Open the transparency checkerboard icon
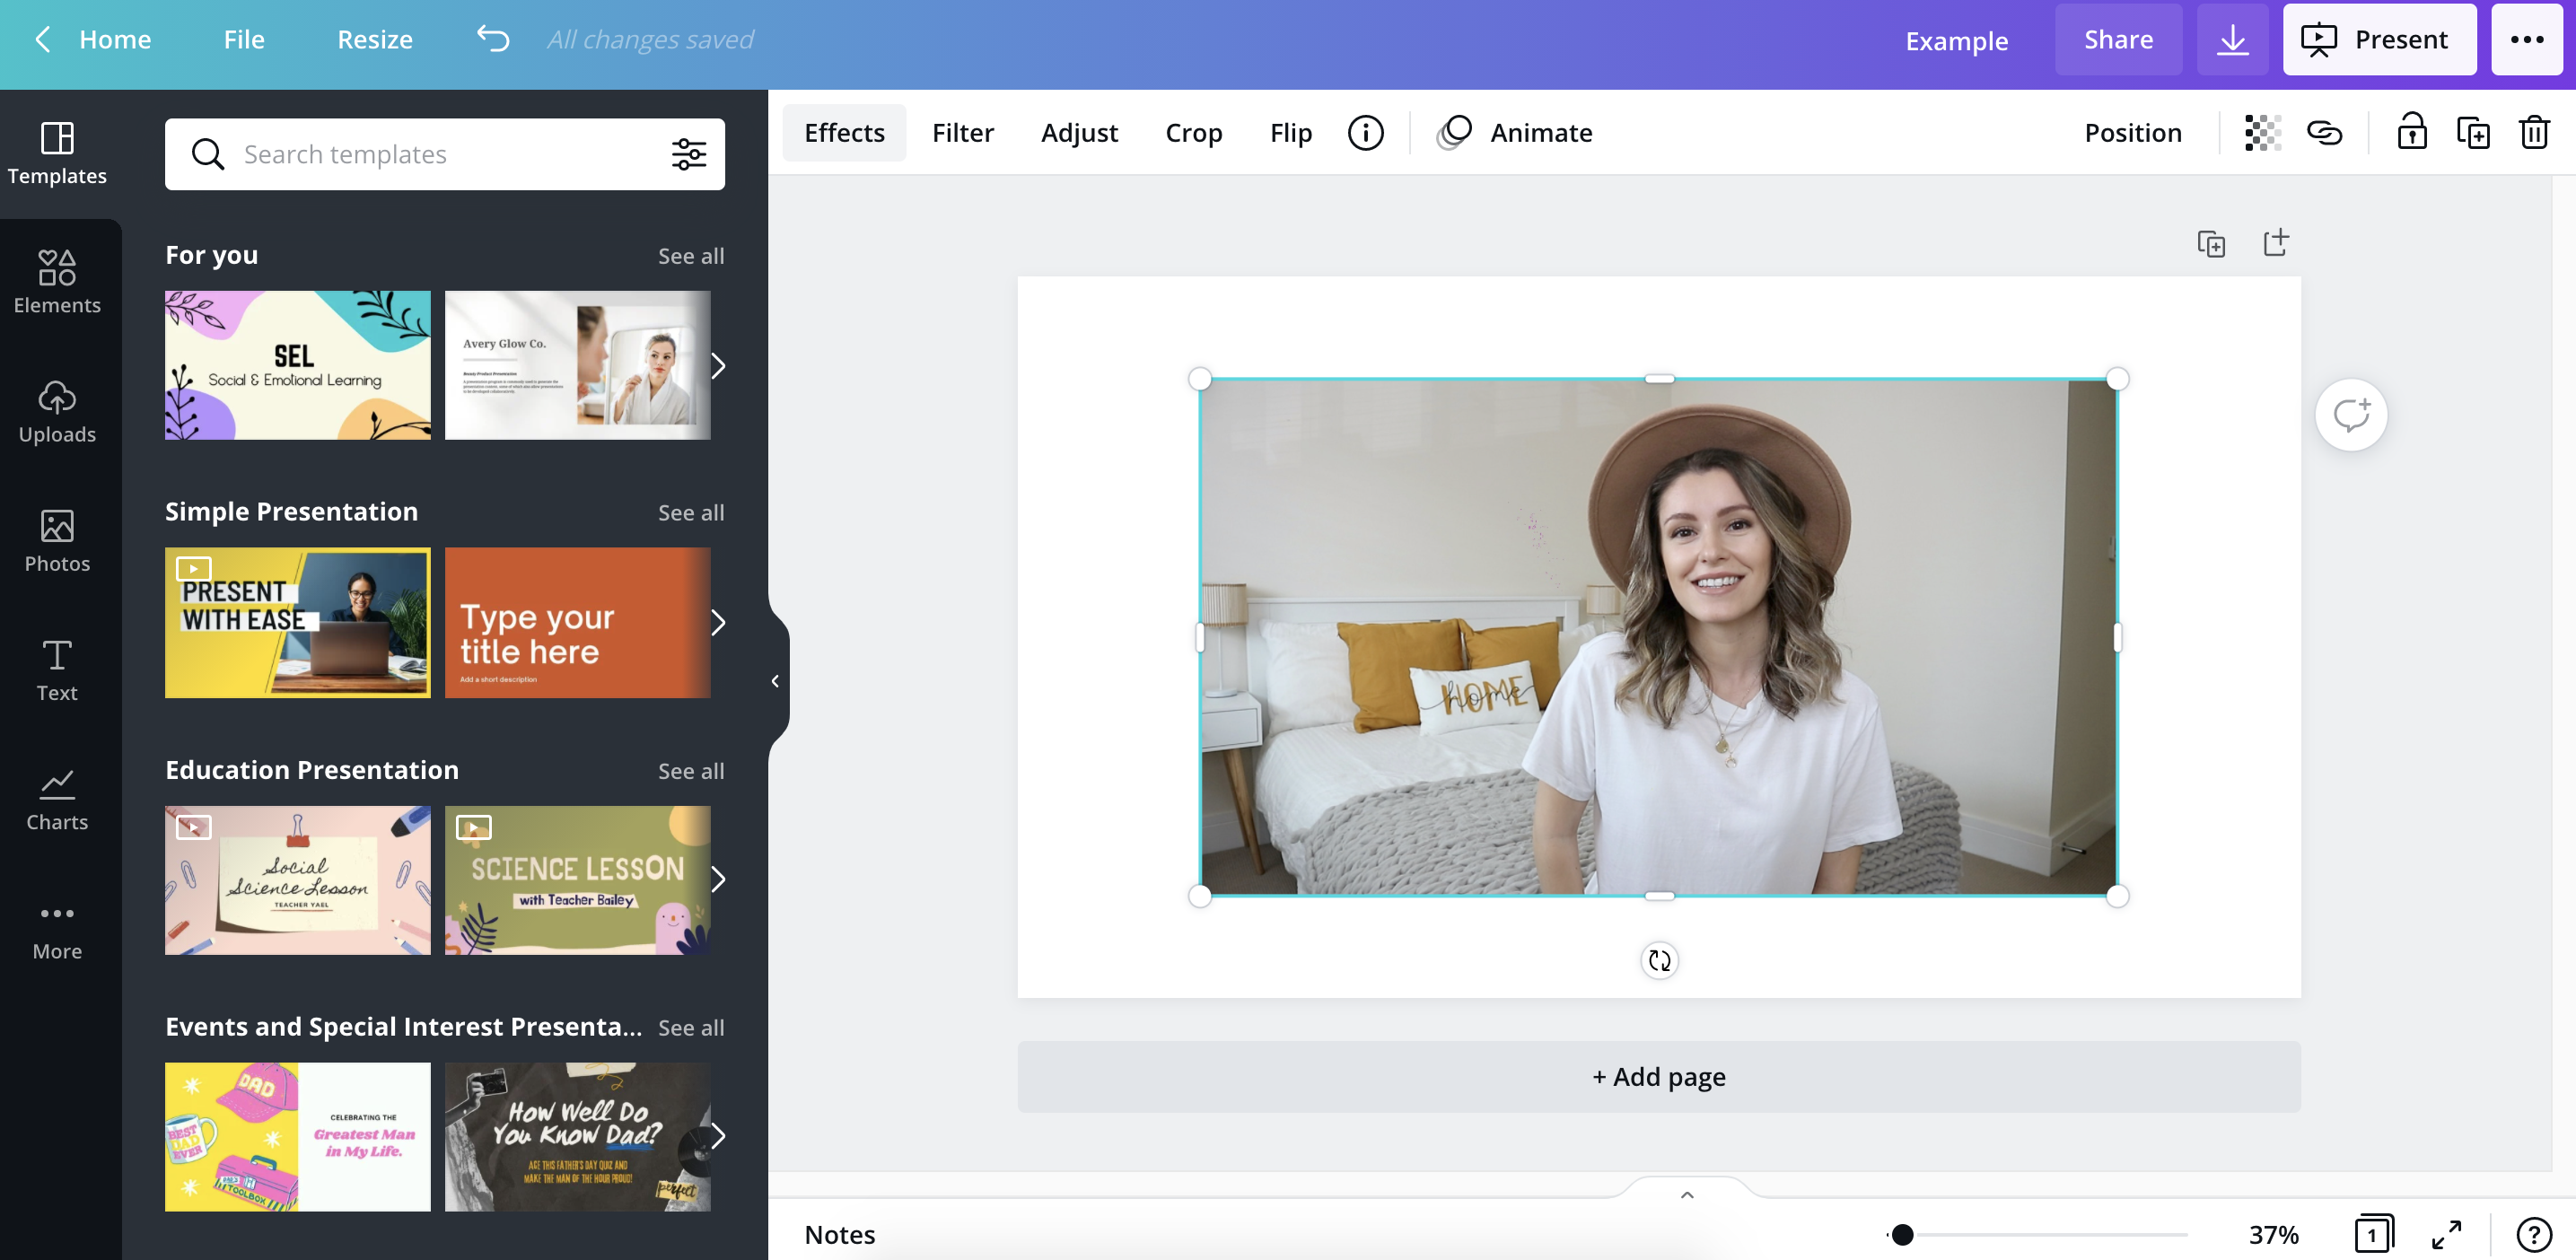 coord(2262,132)
